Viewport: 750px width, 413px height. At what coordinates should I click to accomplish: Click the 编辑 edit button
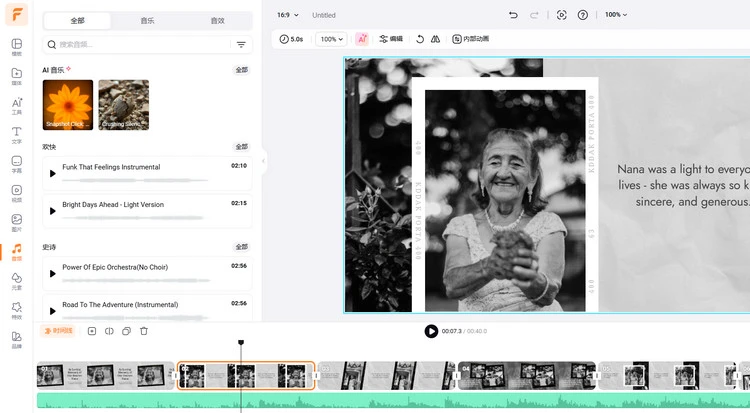pyautogui.click(x=391, y=39)
